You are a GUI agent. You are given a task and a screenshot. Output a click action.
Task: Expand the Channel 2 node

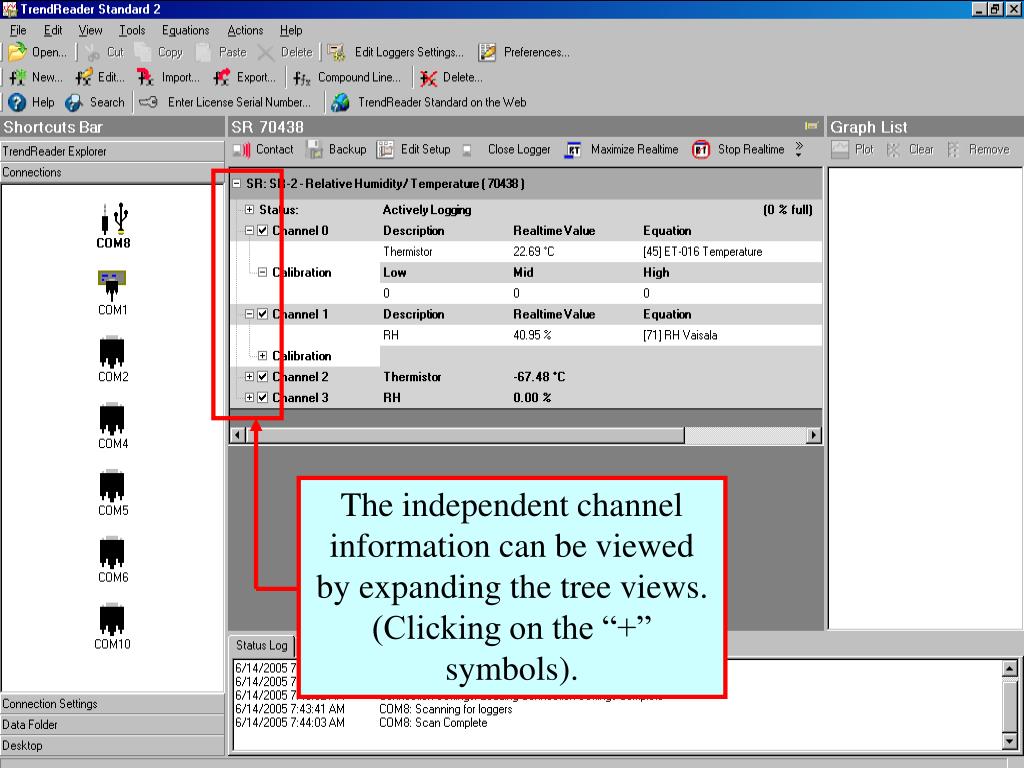(249, 377)
